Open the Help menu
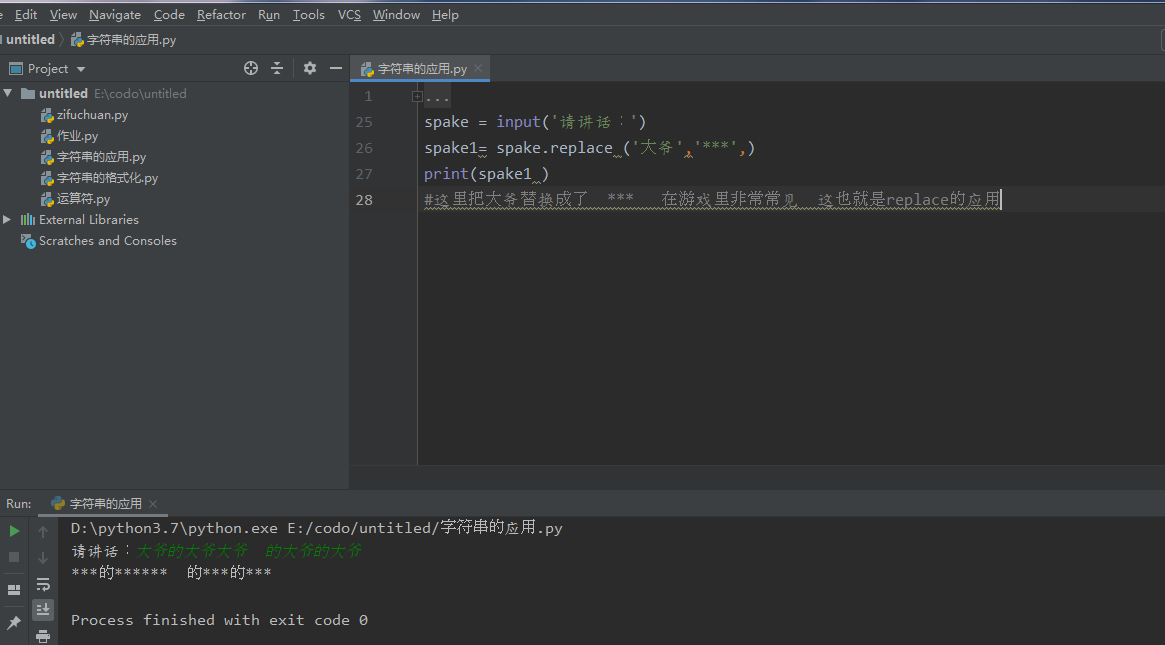 [445, 15]
